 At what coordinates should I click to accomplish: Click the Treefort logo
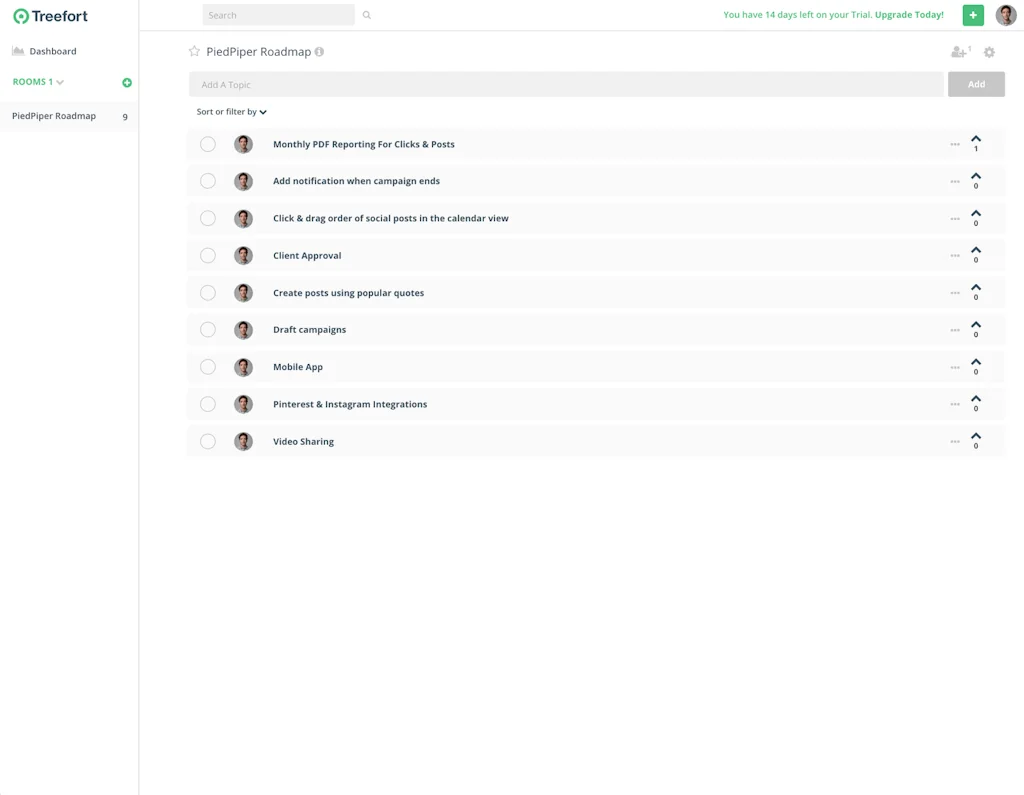(50, 16)
